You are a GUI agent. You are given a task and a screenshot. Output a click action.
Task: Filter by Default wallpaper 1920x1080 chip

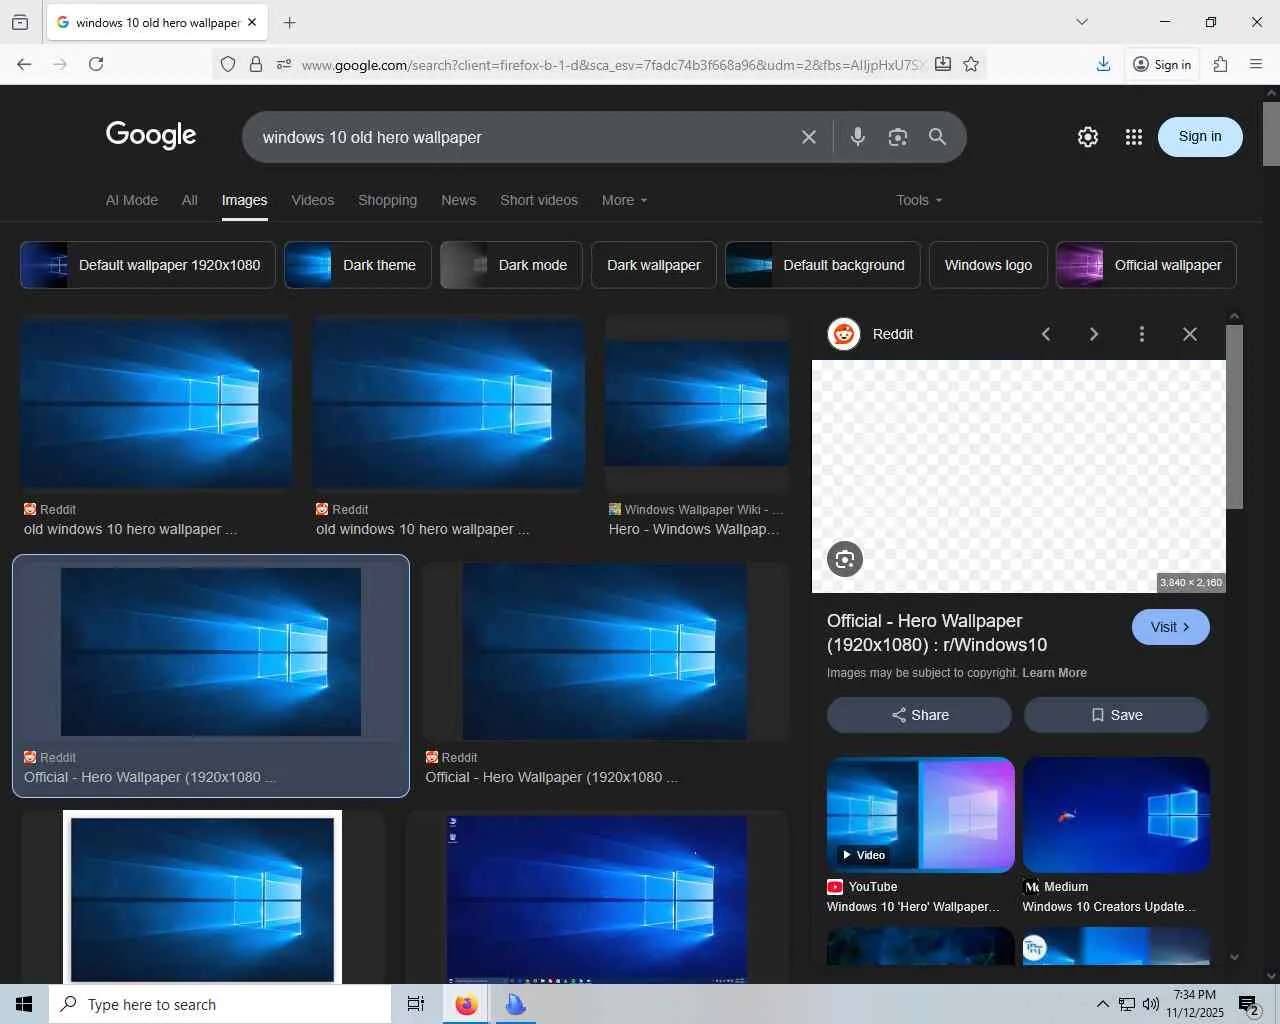click(148, 265)
